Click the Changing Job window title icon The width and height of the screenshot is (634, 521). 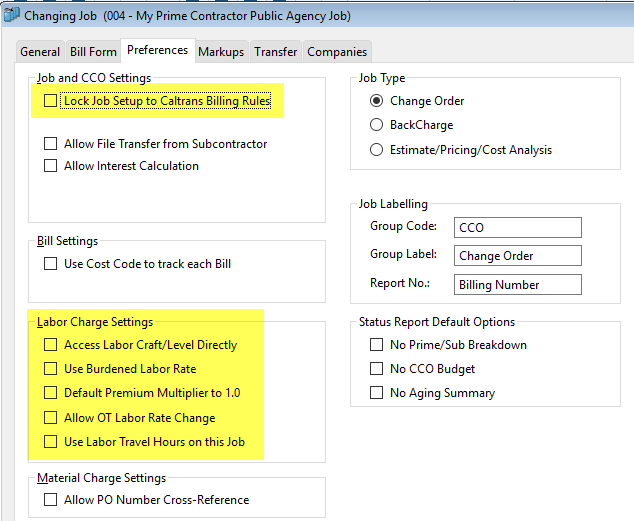[x=11, y=15]
